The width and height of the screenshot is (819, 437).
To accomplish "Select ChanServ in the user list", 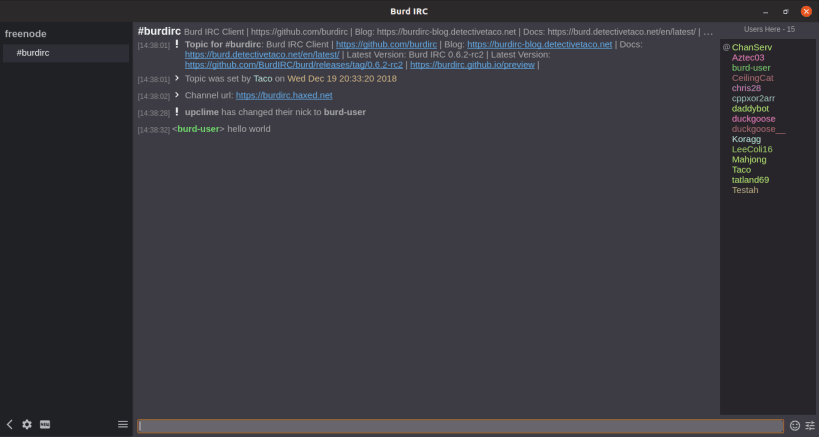I will 752,48.
